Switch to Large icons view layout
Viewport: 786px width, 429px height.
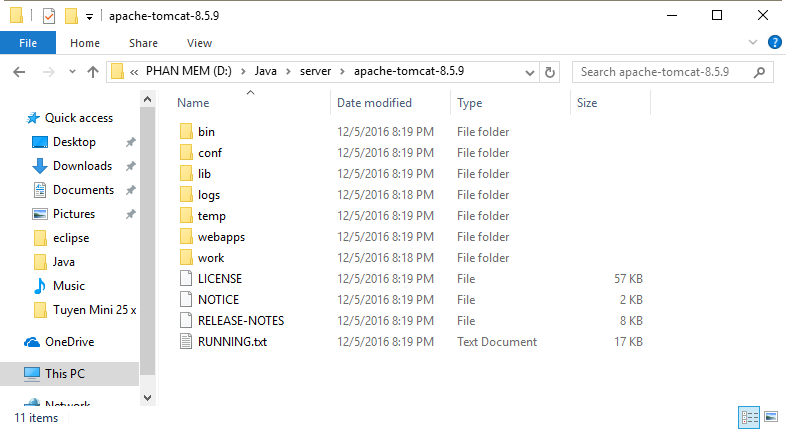771,417
